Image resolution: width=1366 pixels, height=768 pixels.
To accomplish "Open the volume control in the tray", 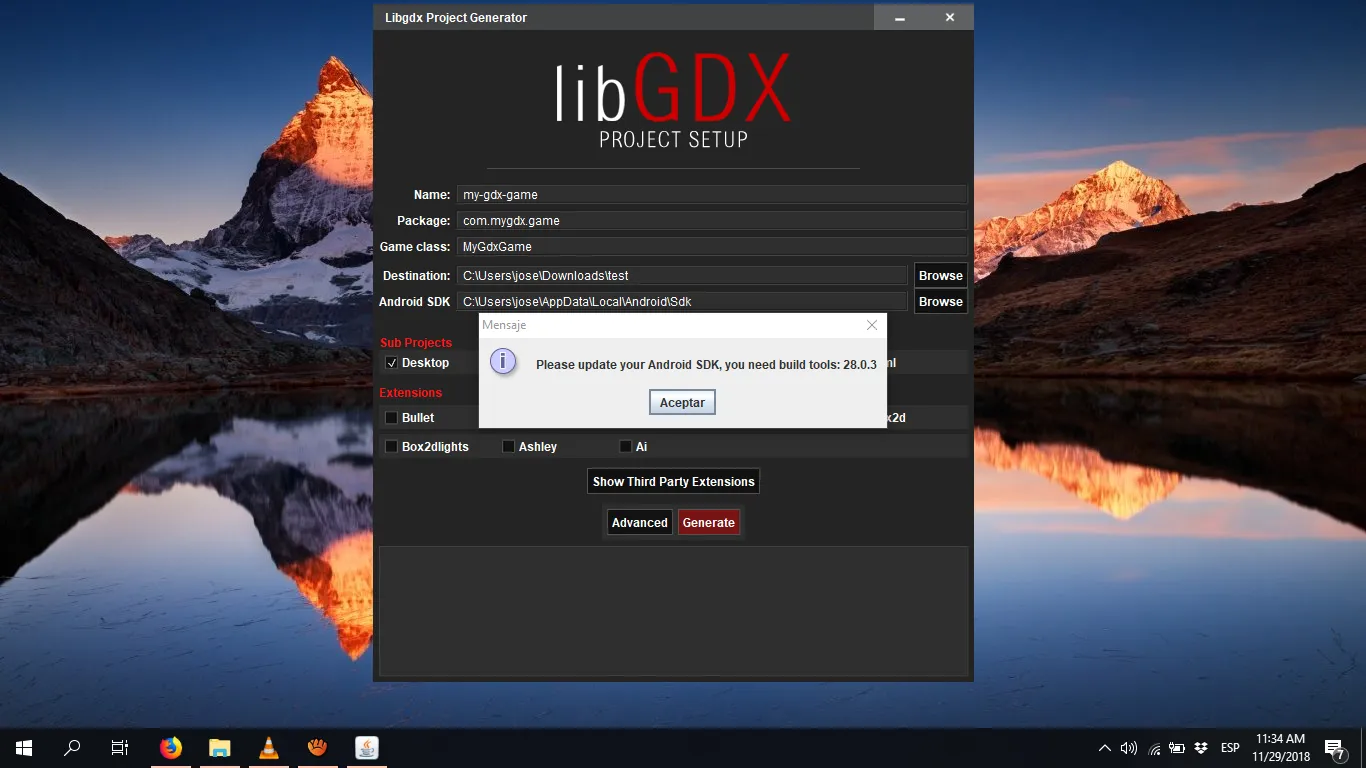I will click(x=1129, y=747).
